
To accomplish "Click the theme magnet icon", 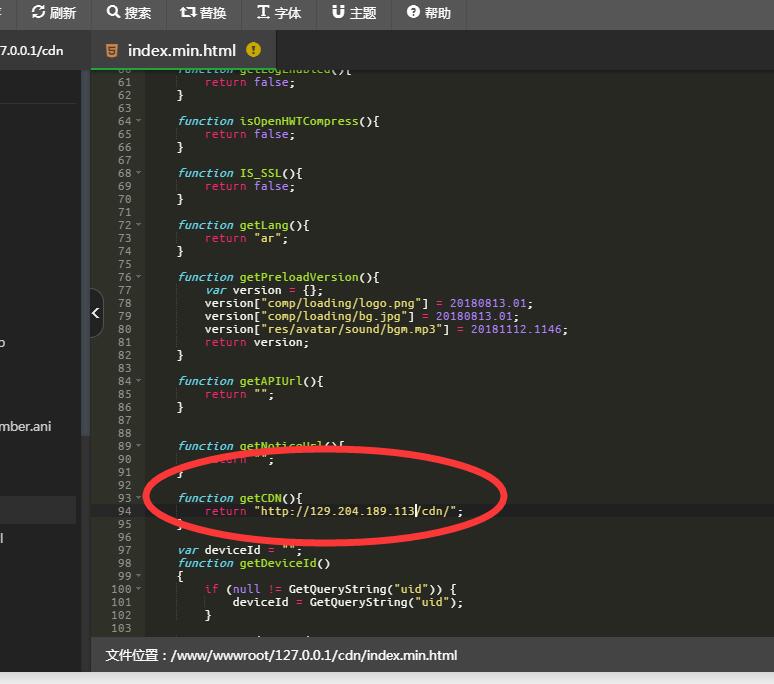I will [338, 12].
